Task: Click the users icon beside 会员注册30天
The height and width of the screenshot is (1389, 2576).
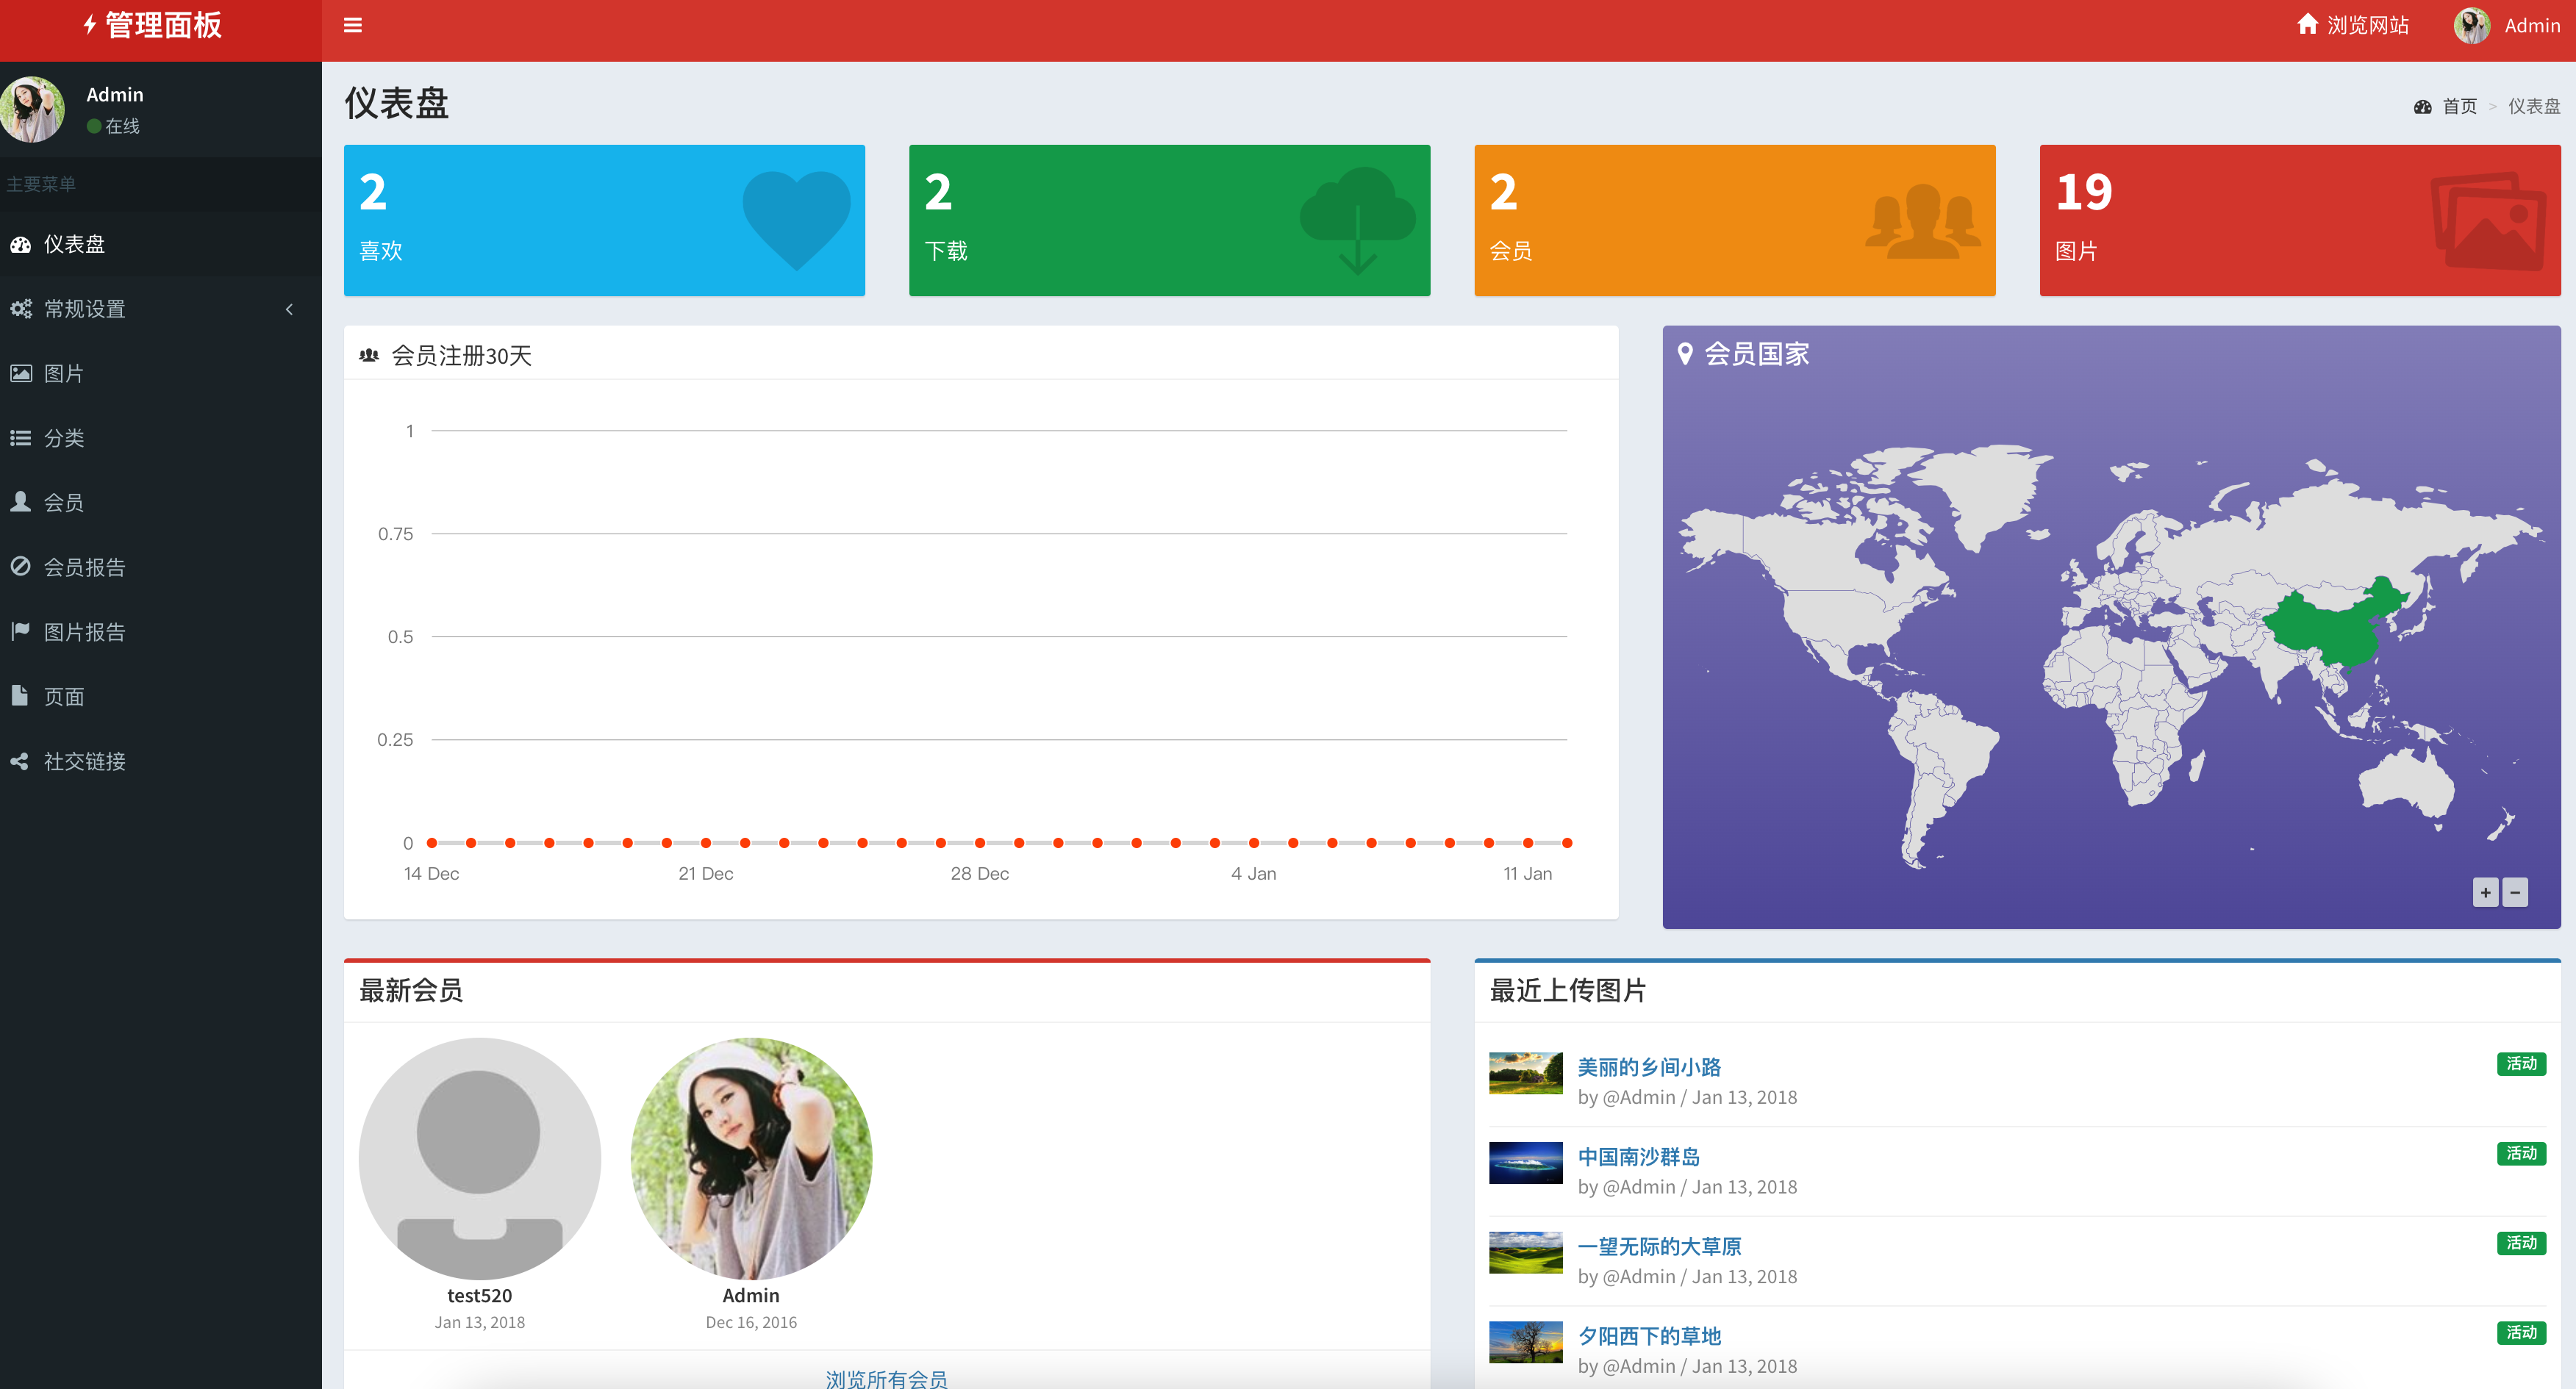Action: point(369,356)
